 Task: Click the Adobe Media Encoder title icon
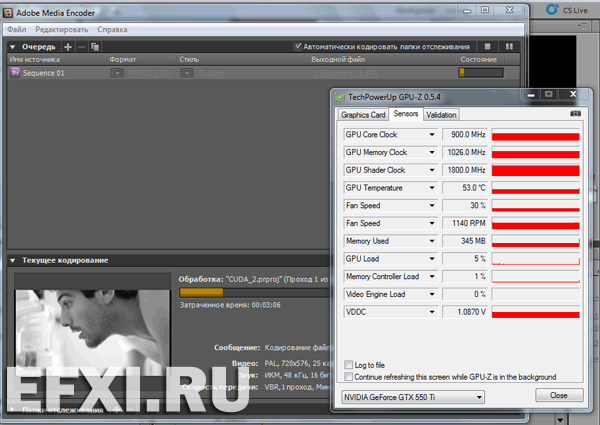tap(8, 13)
